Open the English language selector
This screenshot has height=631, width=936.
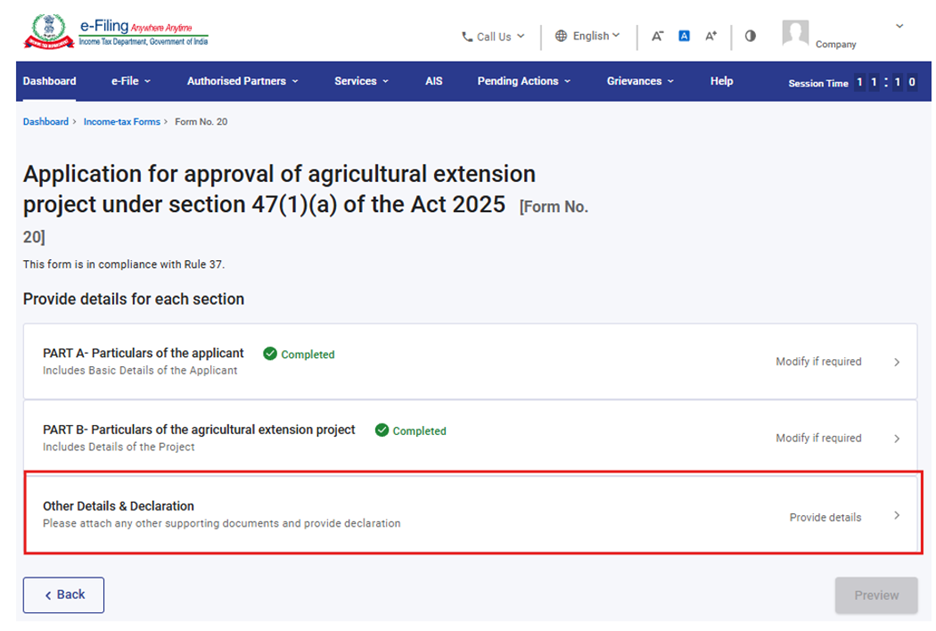588,36
